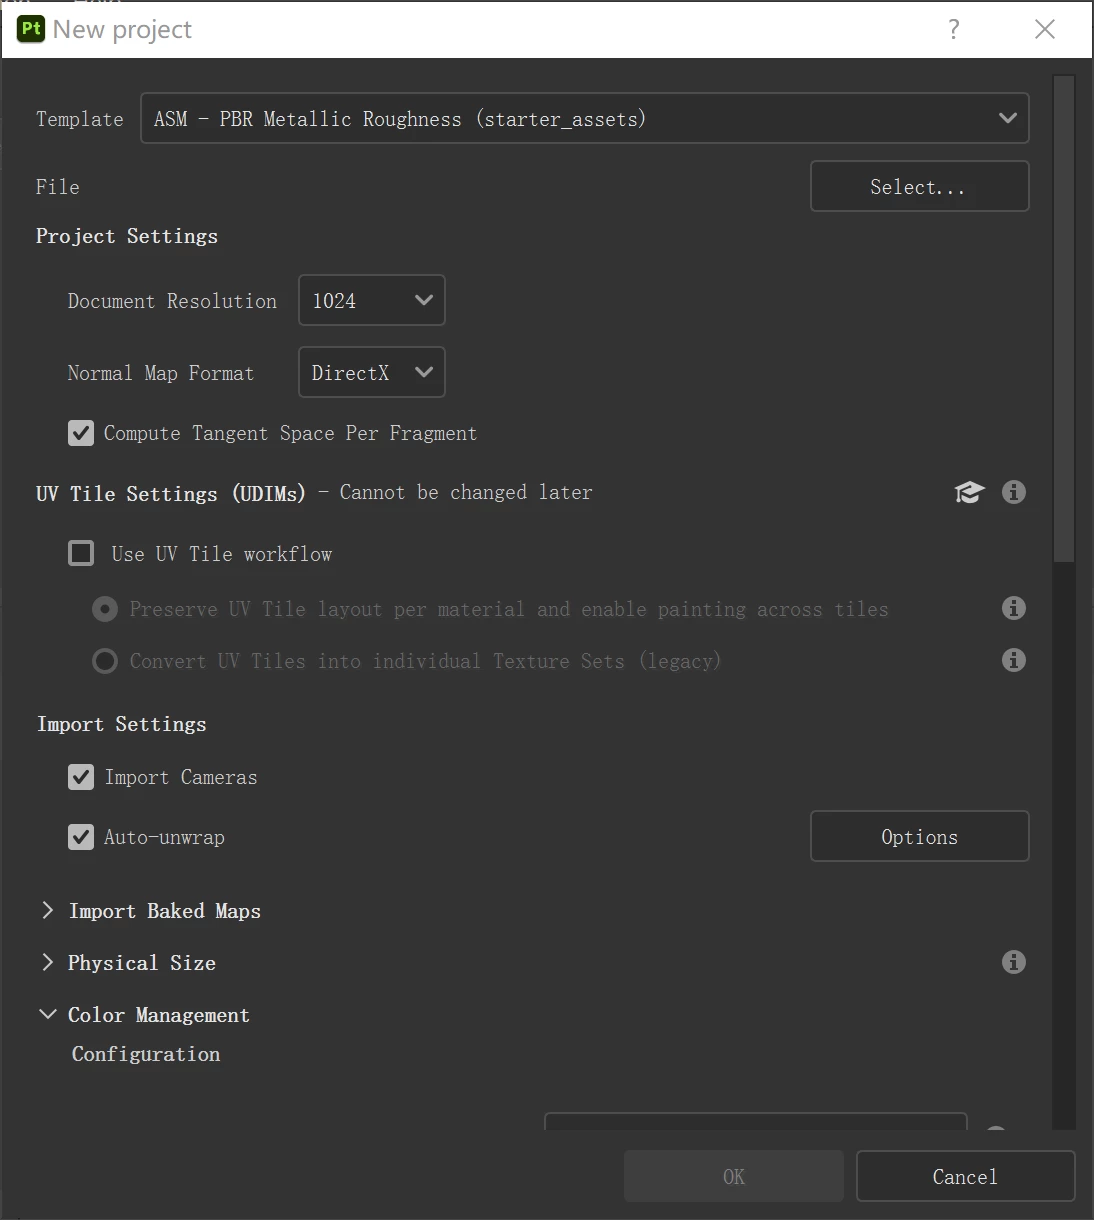Open the UV Tile Settings tutorial icon
1094x1220 pixels.
[969, 492]
